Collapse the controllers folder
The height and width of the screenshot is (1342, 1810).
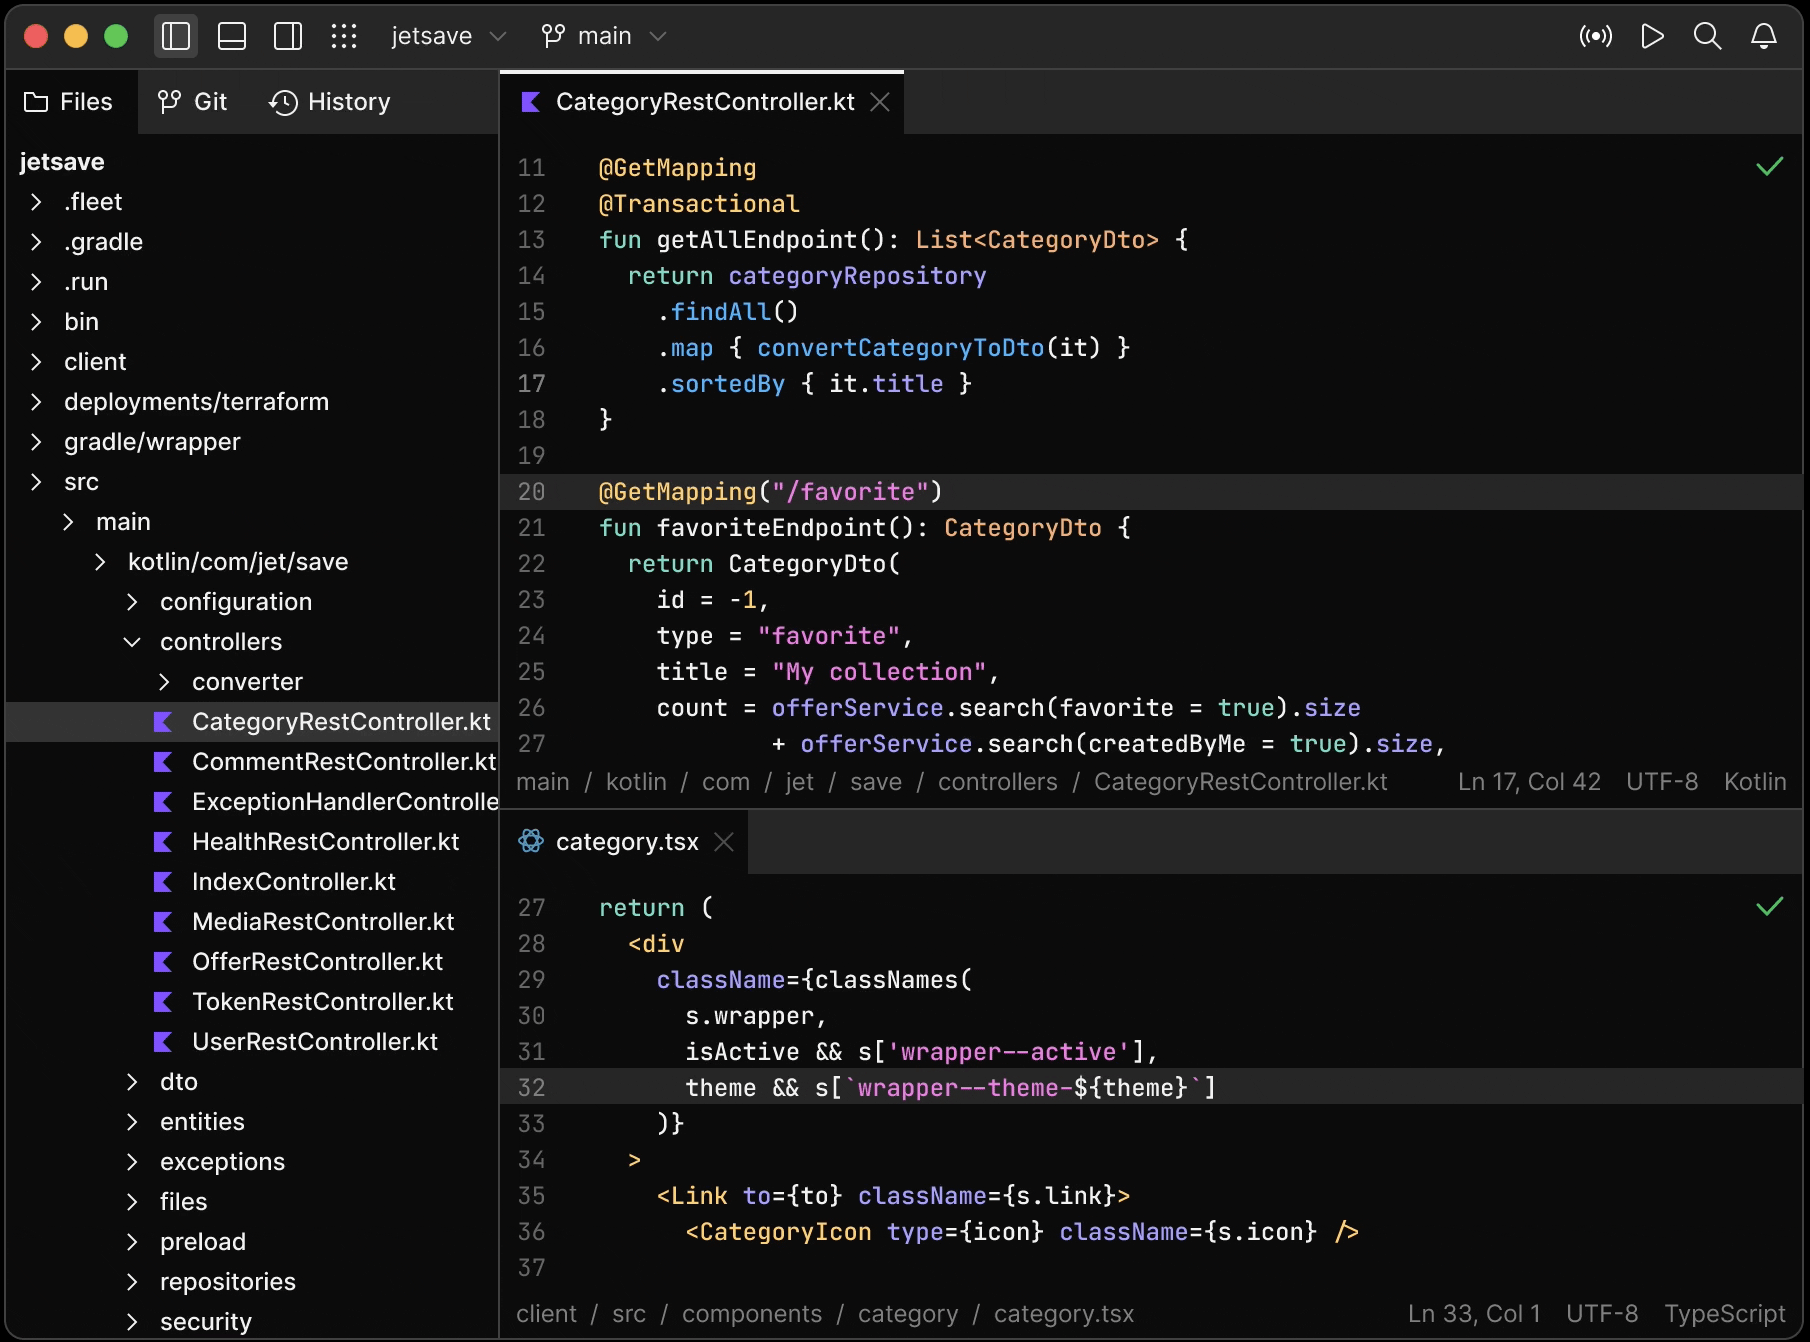coord(132,642)
